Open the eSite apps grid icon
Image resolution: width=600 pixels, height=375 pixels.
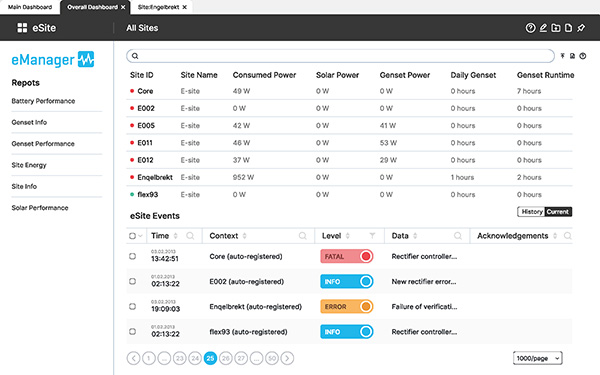(x=22, y=28)
